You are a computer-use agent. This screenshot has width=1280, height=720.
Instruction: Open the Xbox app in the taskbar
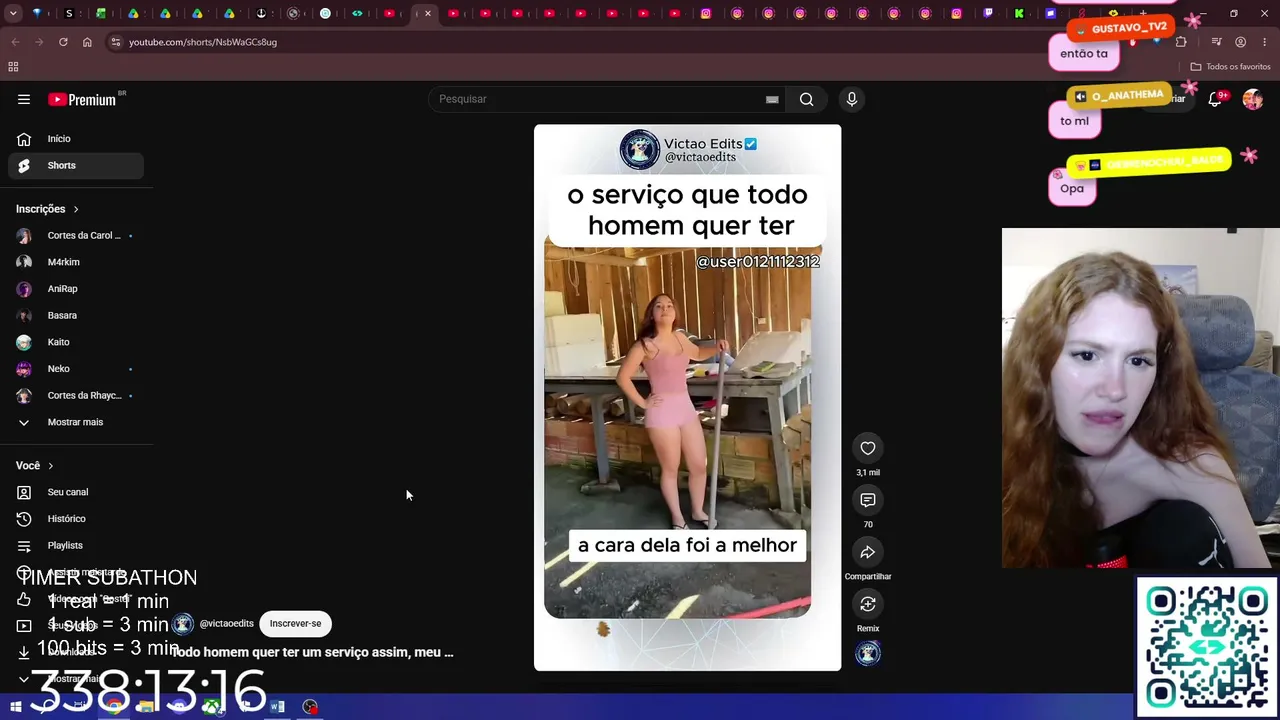click(212, 707)
